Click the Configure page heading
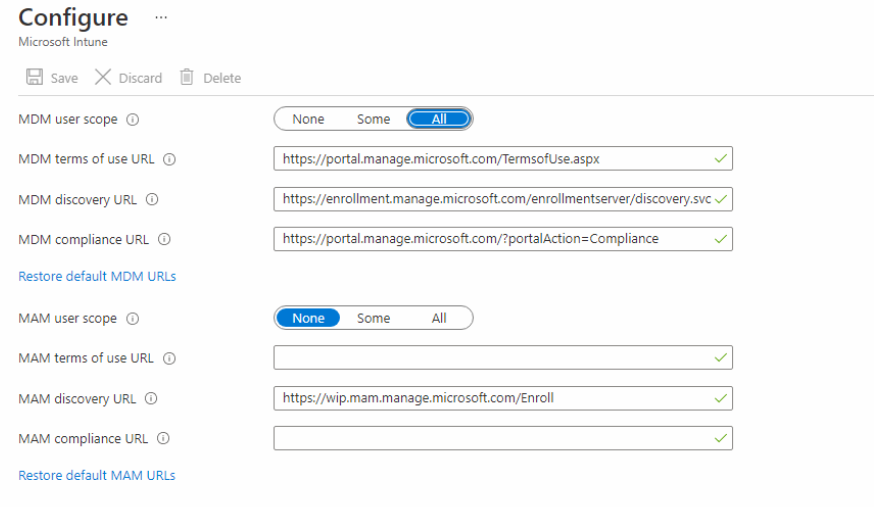This screenshot has width=874, height=507. [74, 18]
